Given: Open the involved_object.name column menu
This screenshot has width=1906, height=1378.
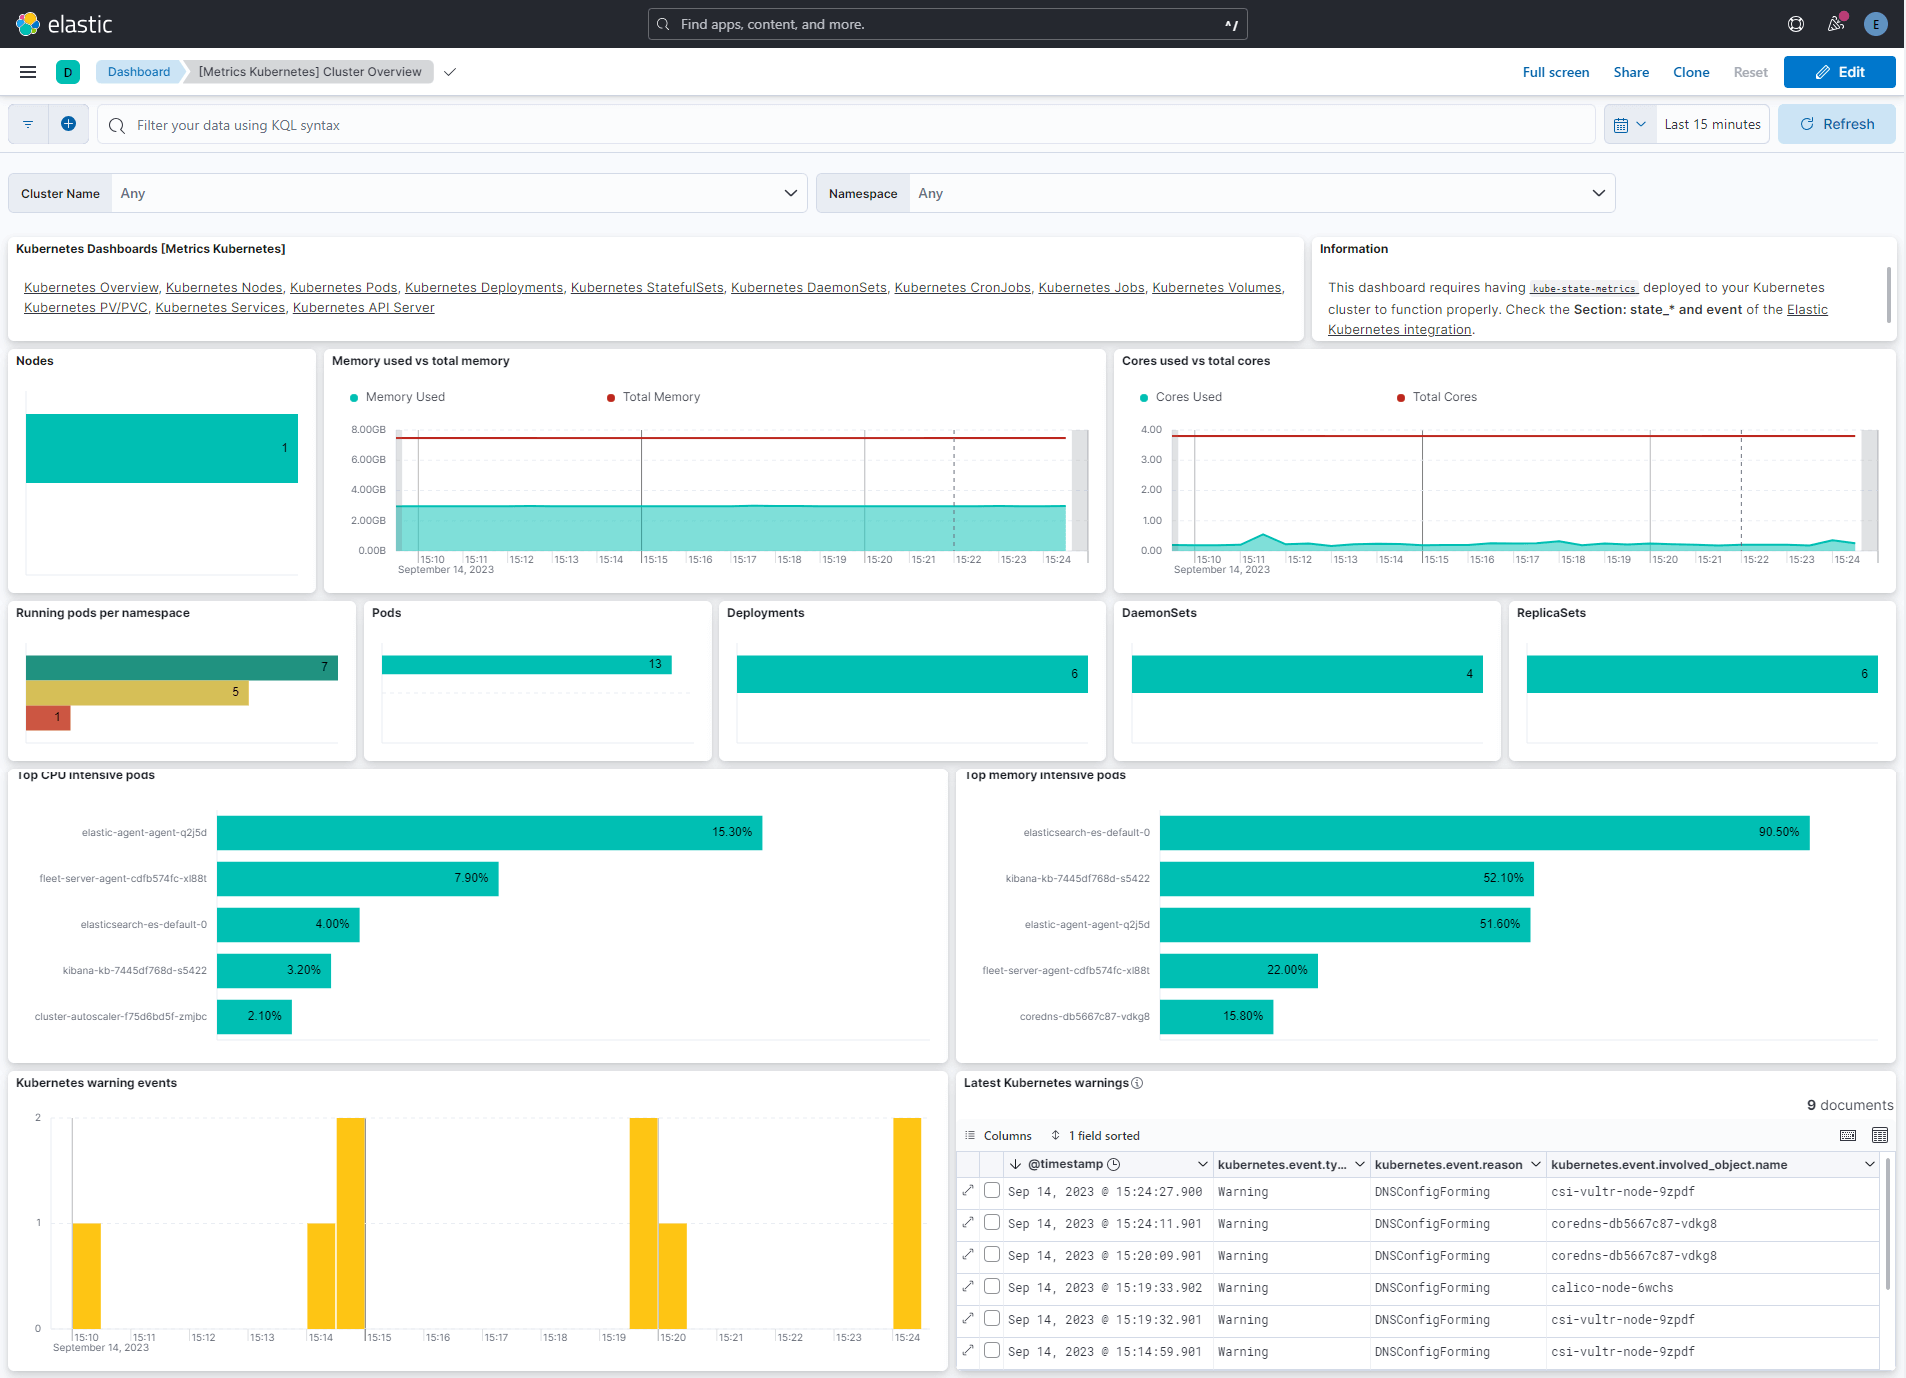Looking at the screenshot, I should point(1870,1164).
